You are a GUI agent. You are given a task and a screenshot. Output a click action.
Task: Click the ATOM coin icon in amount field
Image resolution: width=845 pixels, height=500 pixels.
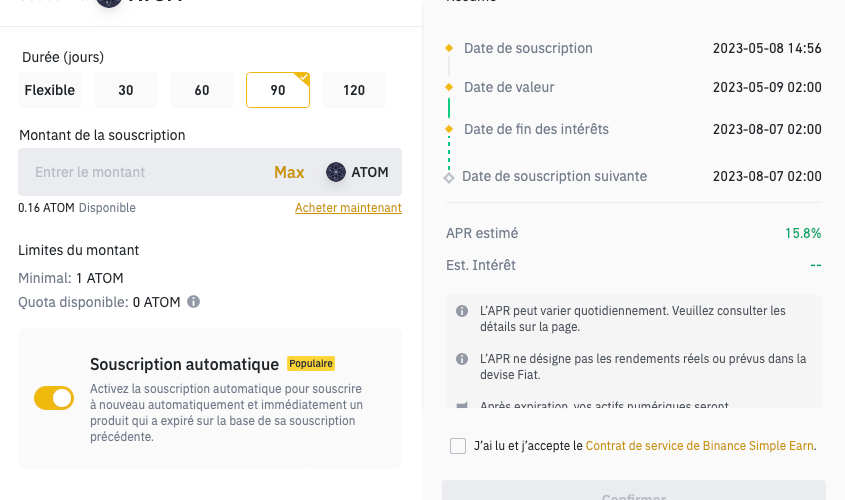click(336, 172)
